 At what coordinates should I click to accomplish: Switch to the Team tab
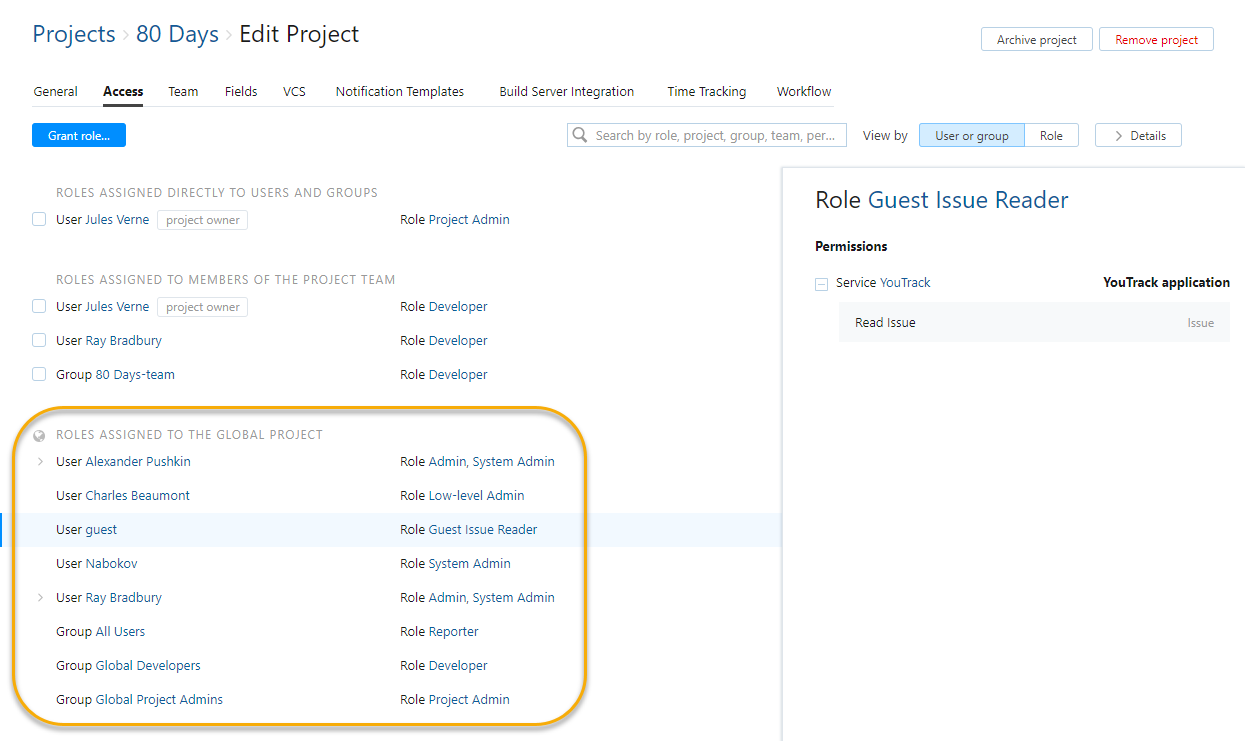(183, 91)
